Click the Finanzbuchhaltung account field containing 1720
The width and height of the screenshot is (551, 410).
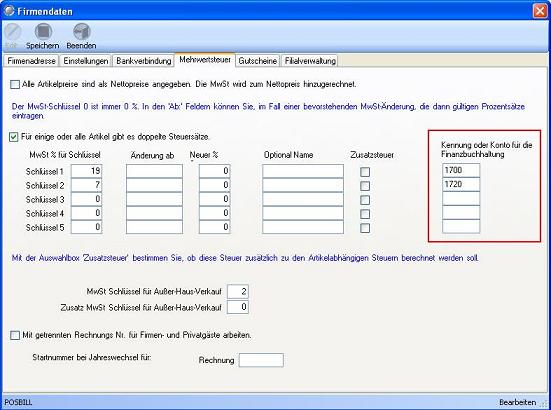click(x=461, y=184)
